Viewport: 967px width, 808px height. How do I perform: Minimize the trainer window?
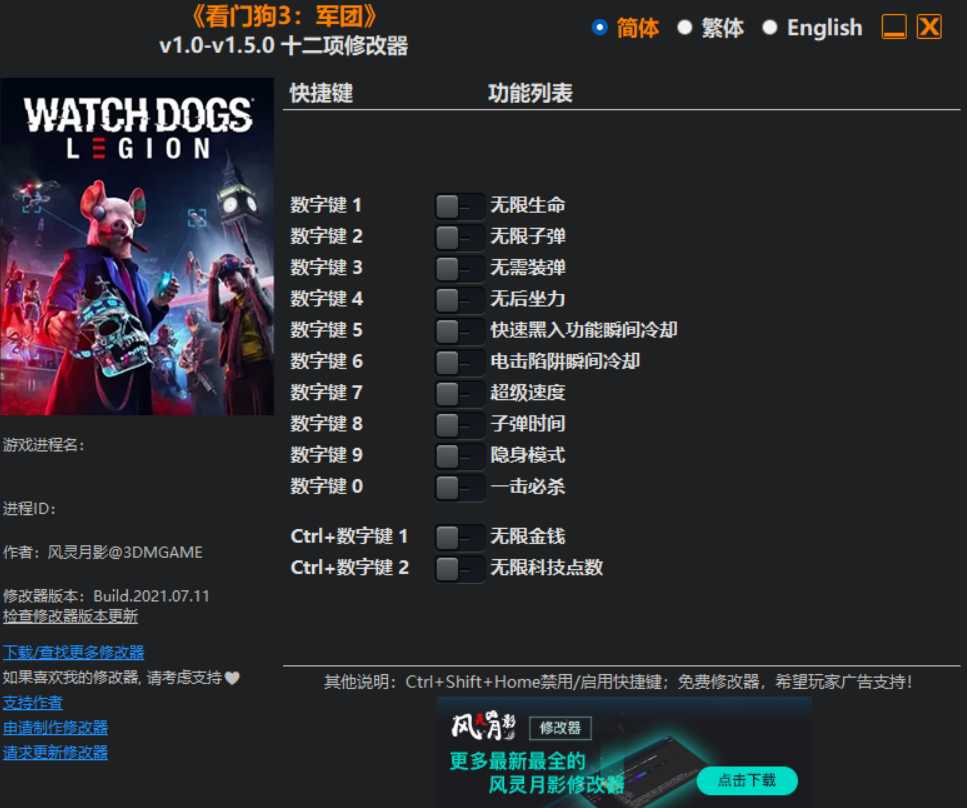tap(894, 27)
